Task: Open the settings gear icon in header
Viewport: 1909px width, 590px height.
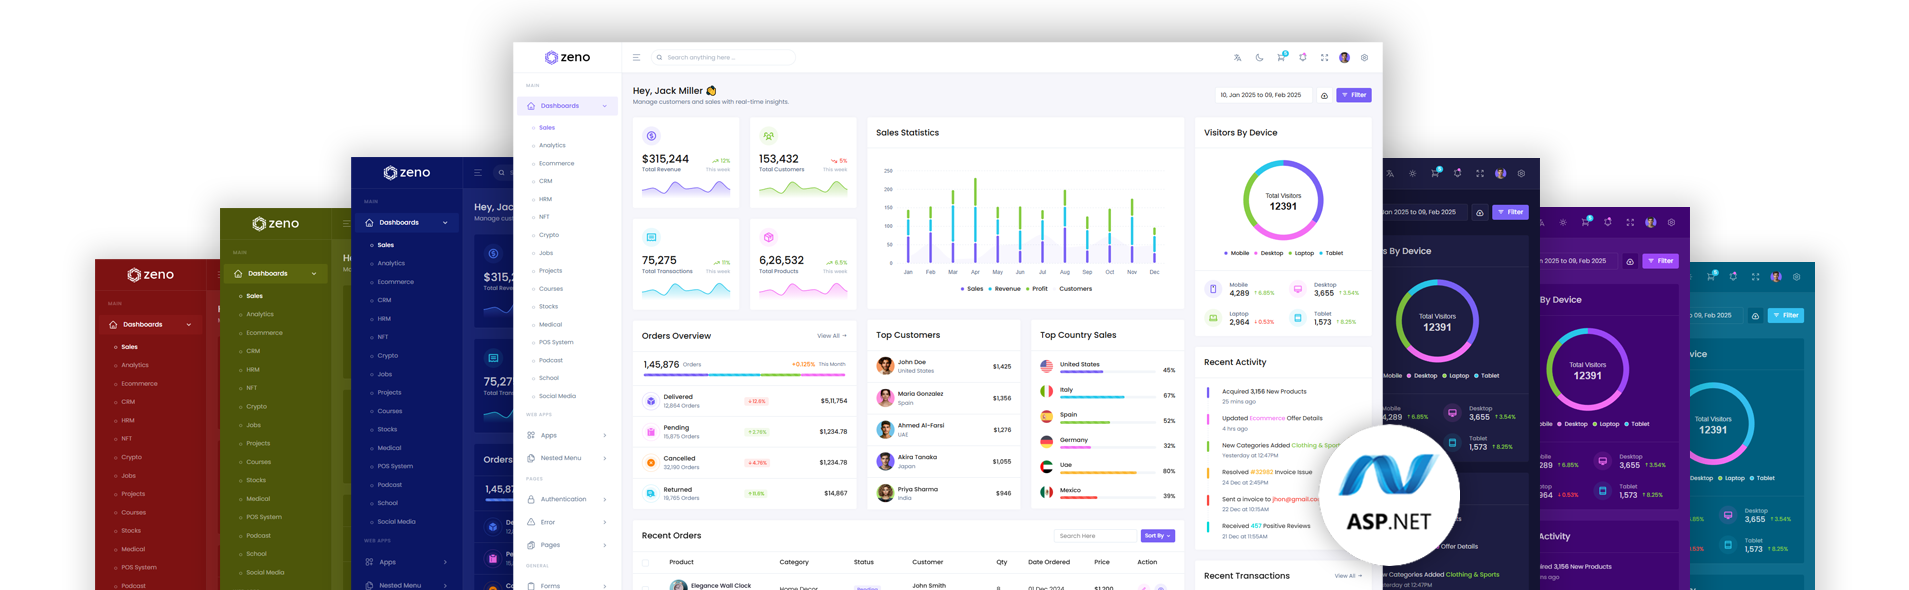Action: point(1364,58)
